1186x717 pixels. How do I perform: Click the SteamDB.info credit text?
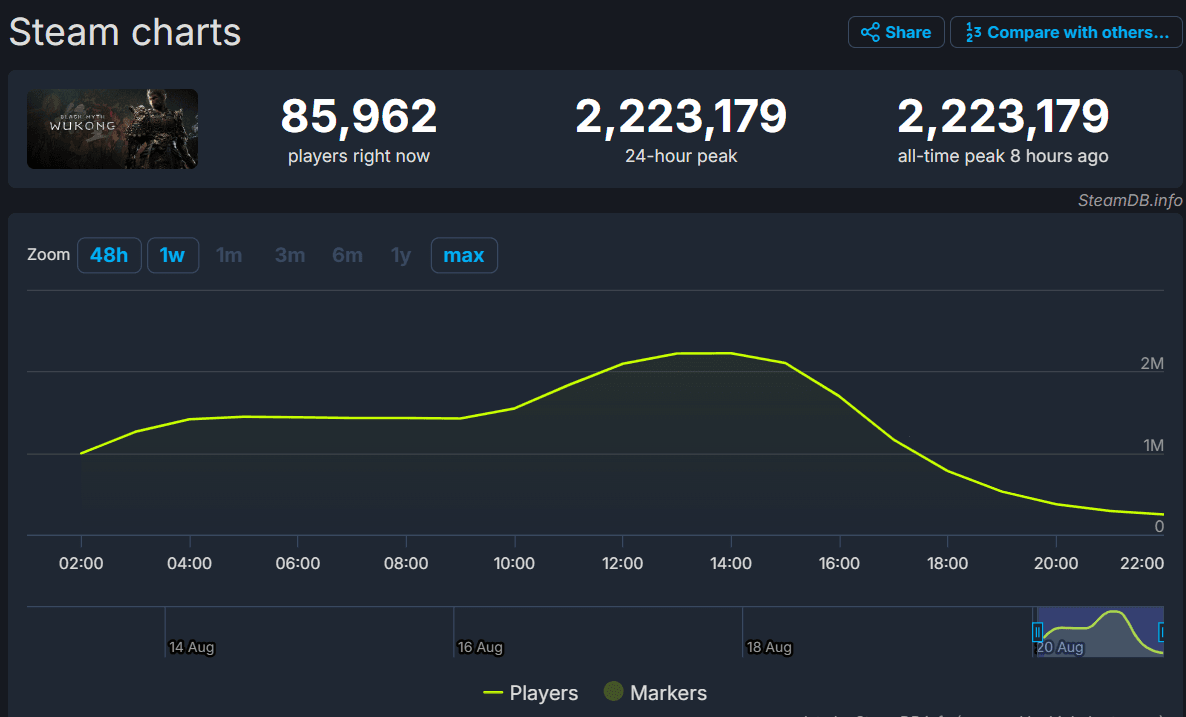click(1130, 200)
